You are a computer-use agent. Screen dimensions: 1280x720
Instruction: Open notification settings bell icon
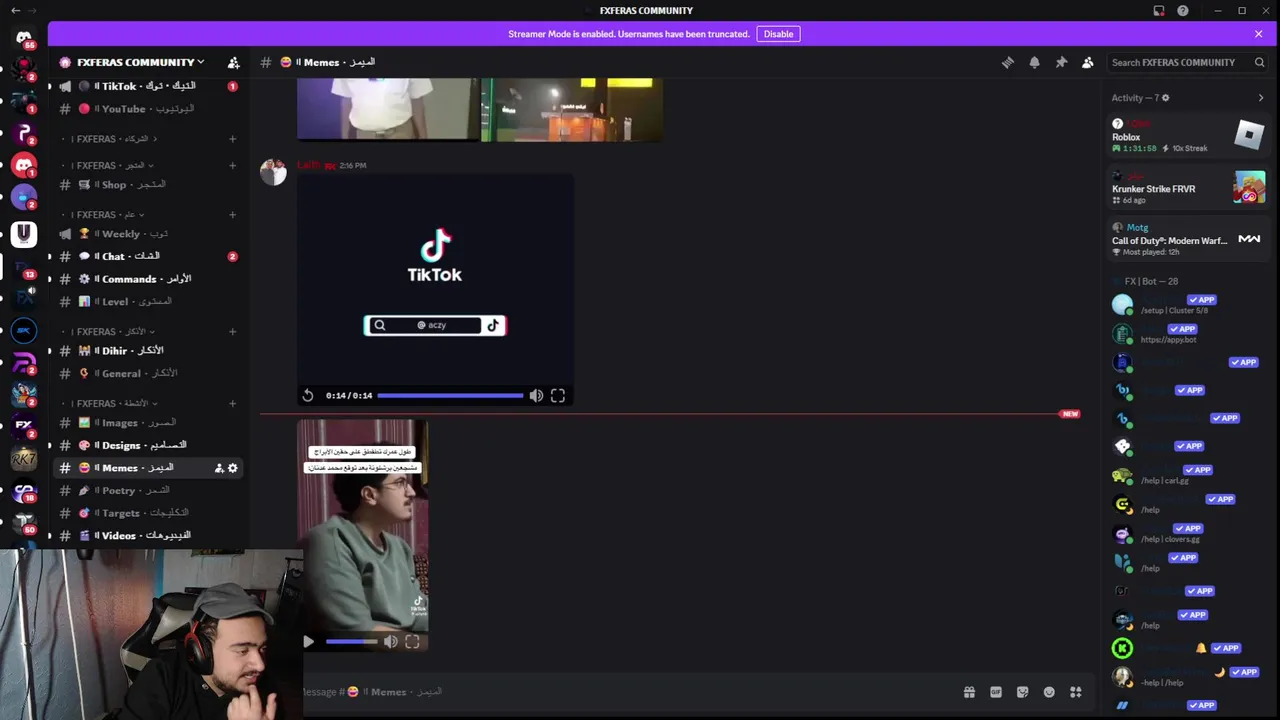click(1034, 62)
